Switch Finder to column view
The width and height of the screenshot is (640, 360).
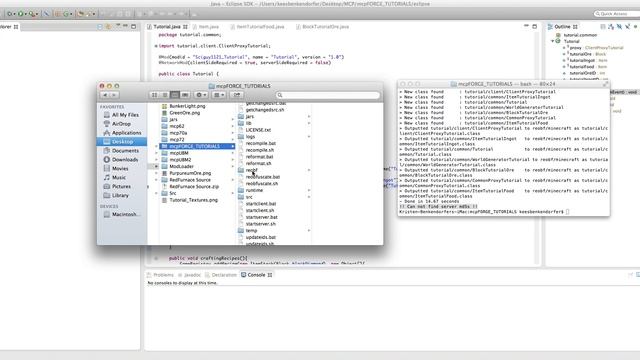[x=175, y=95]
